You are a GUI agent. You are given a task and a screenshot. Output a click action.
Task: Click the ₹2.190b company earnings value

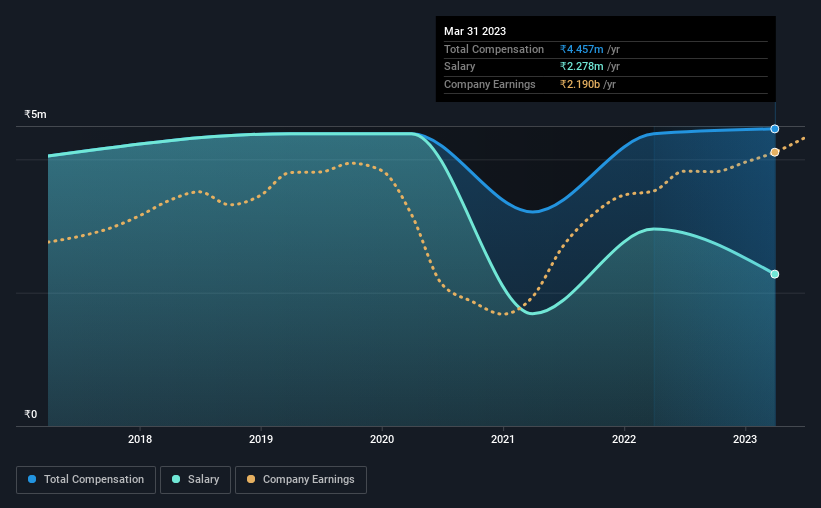(580, 84)
